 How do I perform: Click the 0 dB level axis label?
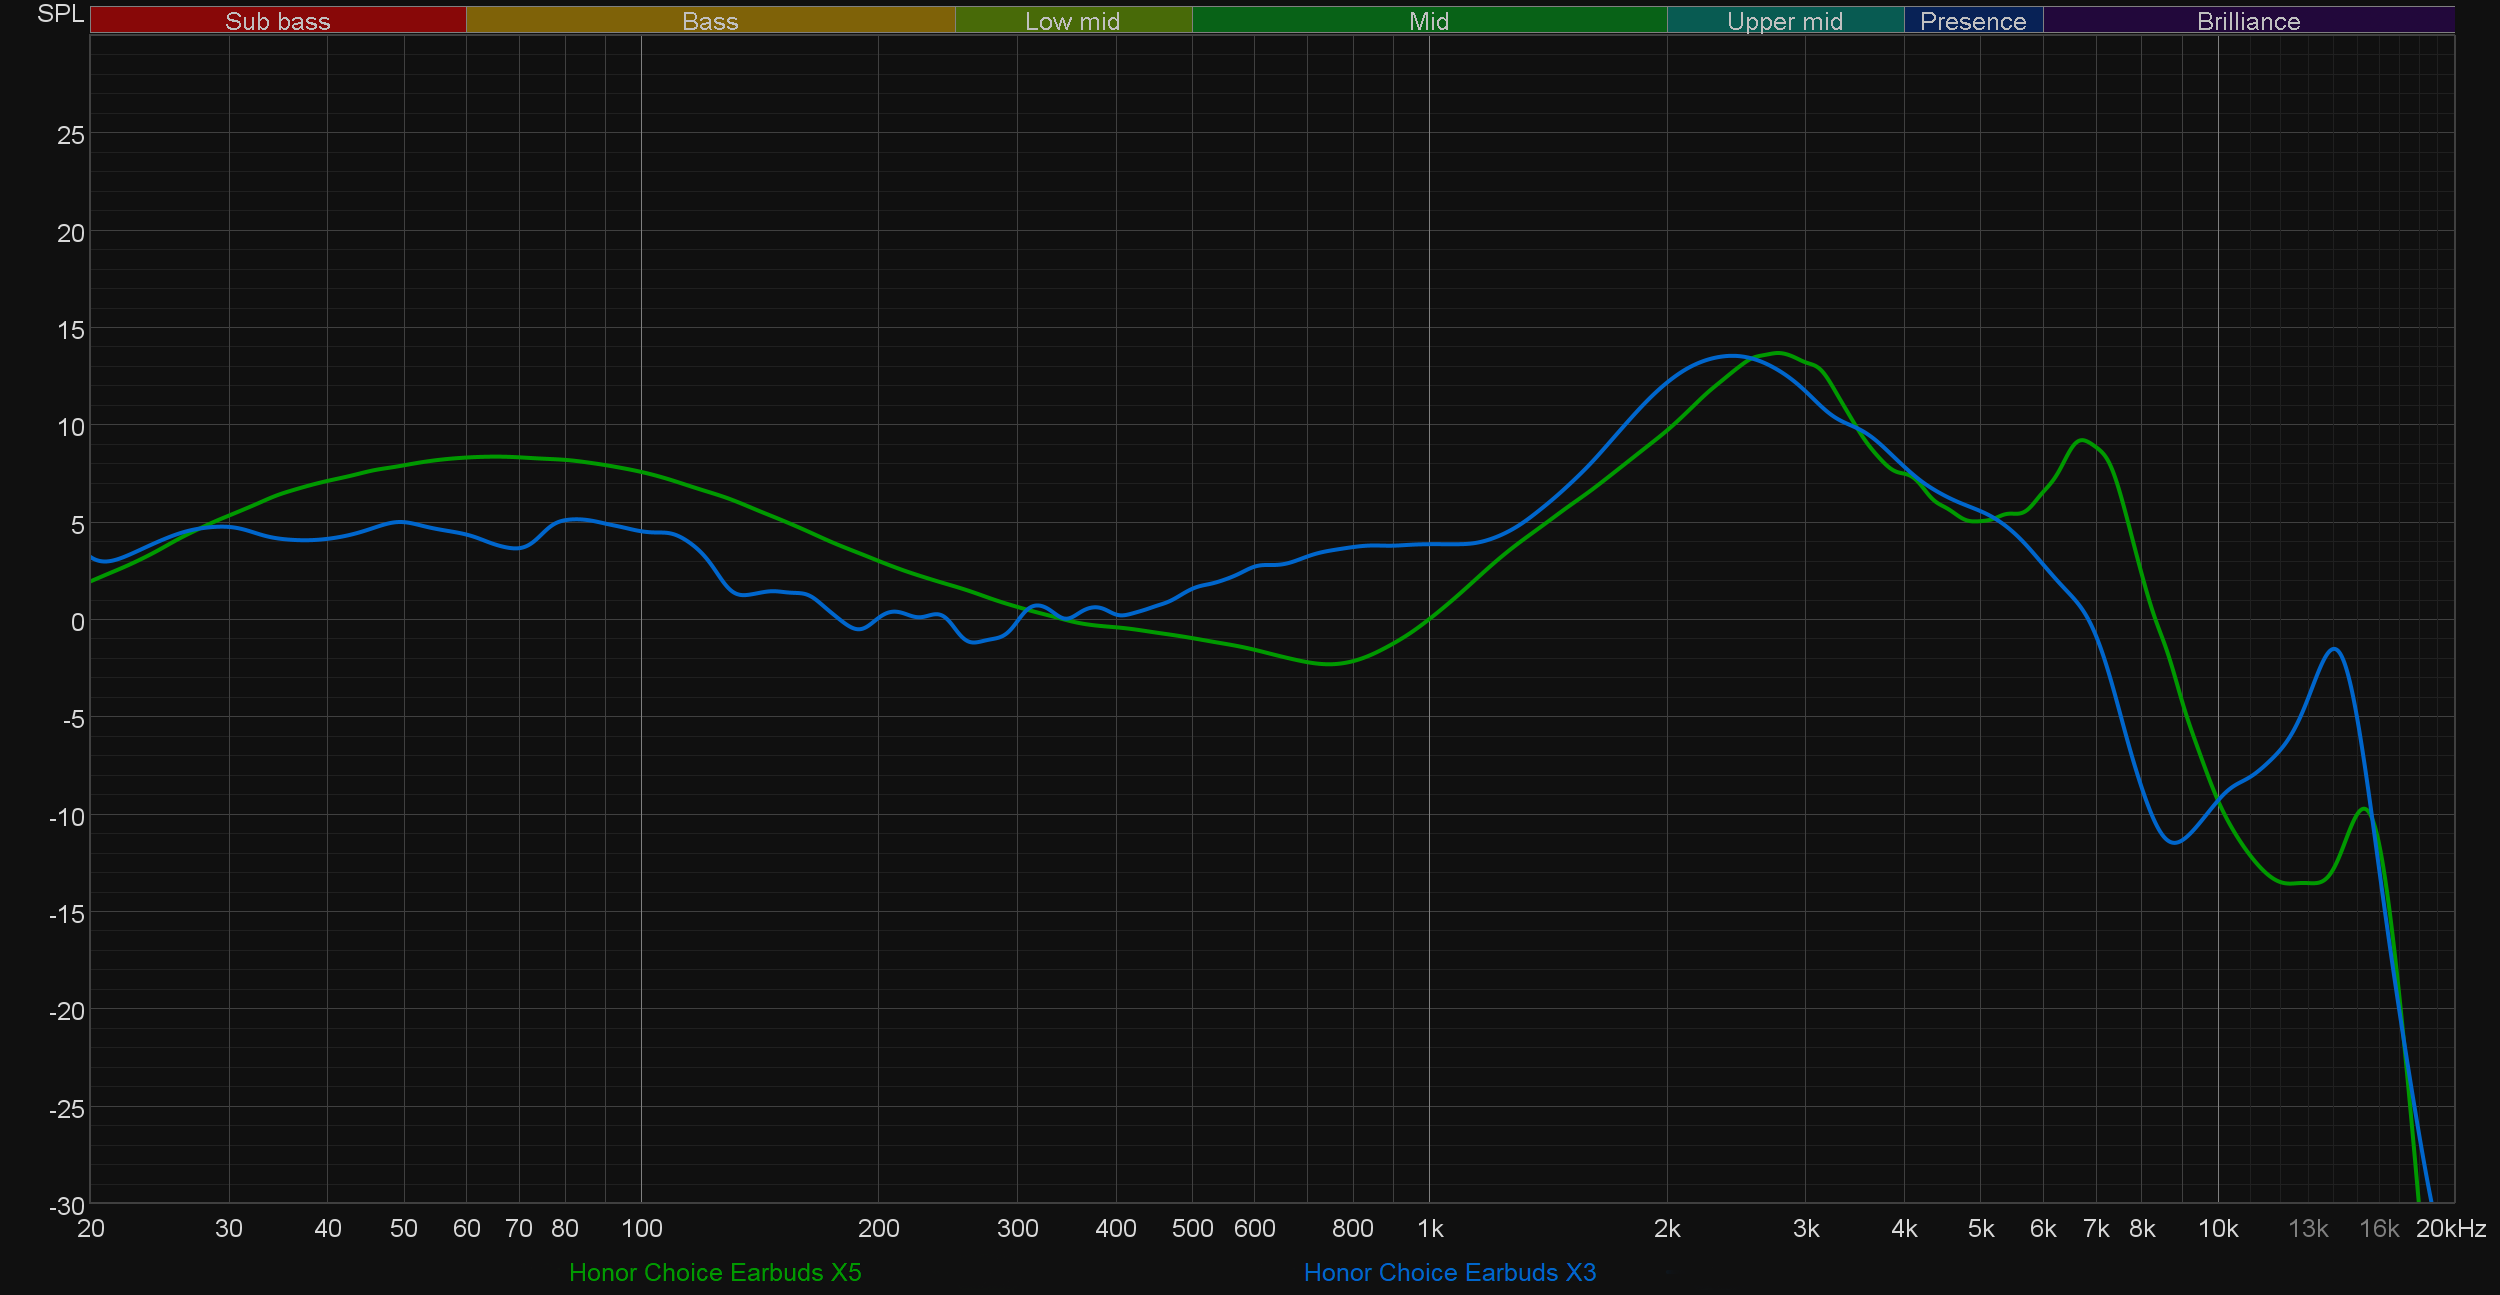pyautogui.click(x=77, y=622)
